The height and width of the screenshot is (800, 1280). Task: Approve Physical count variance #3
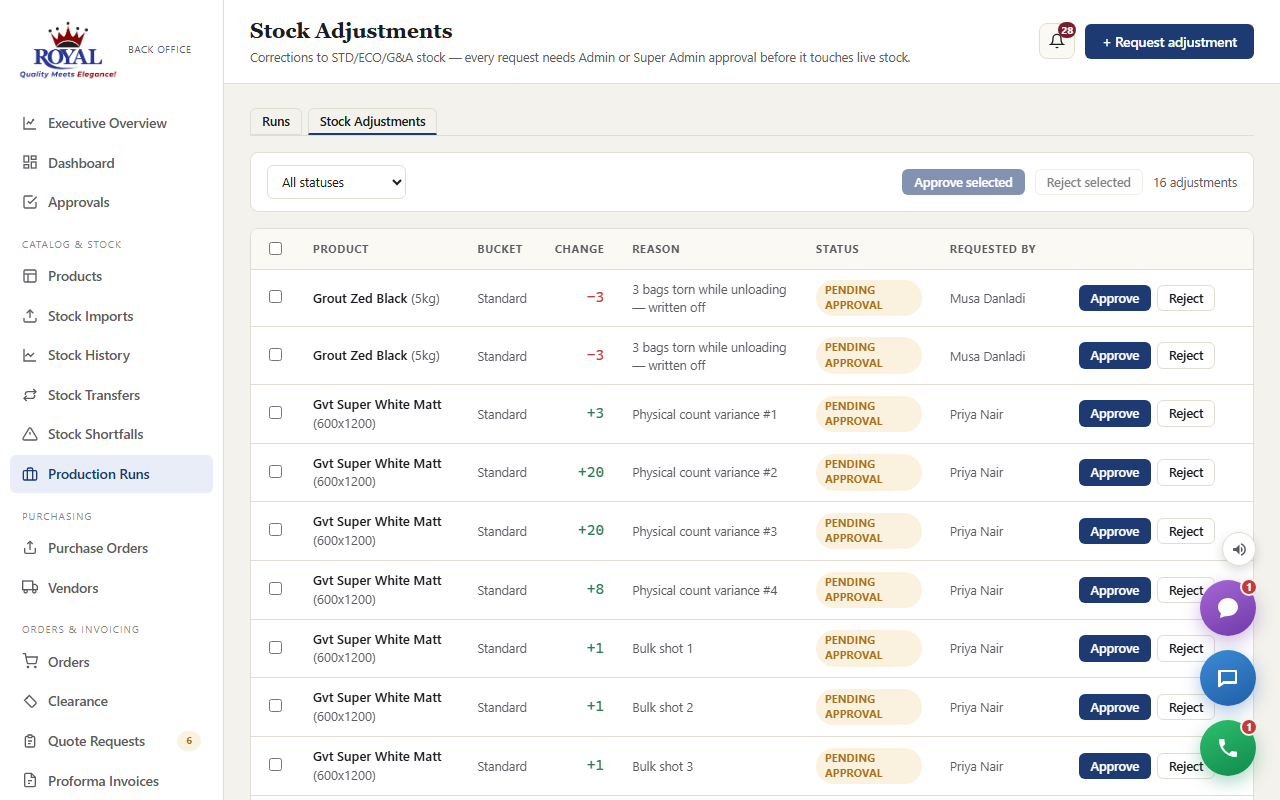[x=1114, y=531]
